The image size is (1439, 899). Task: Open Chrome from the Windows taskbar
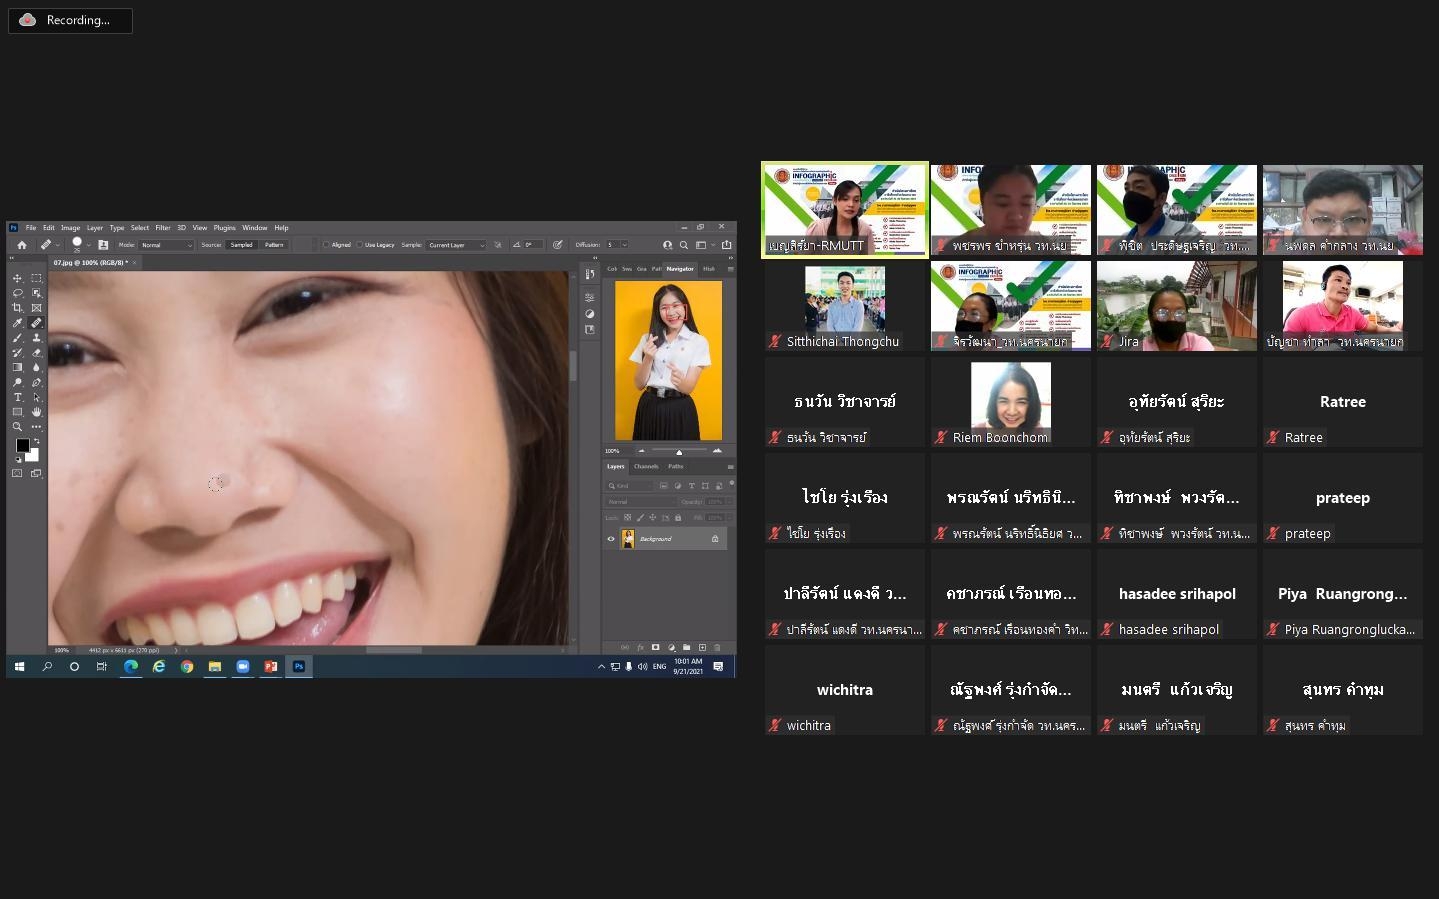[186, 666]
